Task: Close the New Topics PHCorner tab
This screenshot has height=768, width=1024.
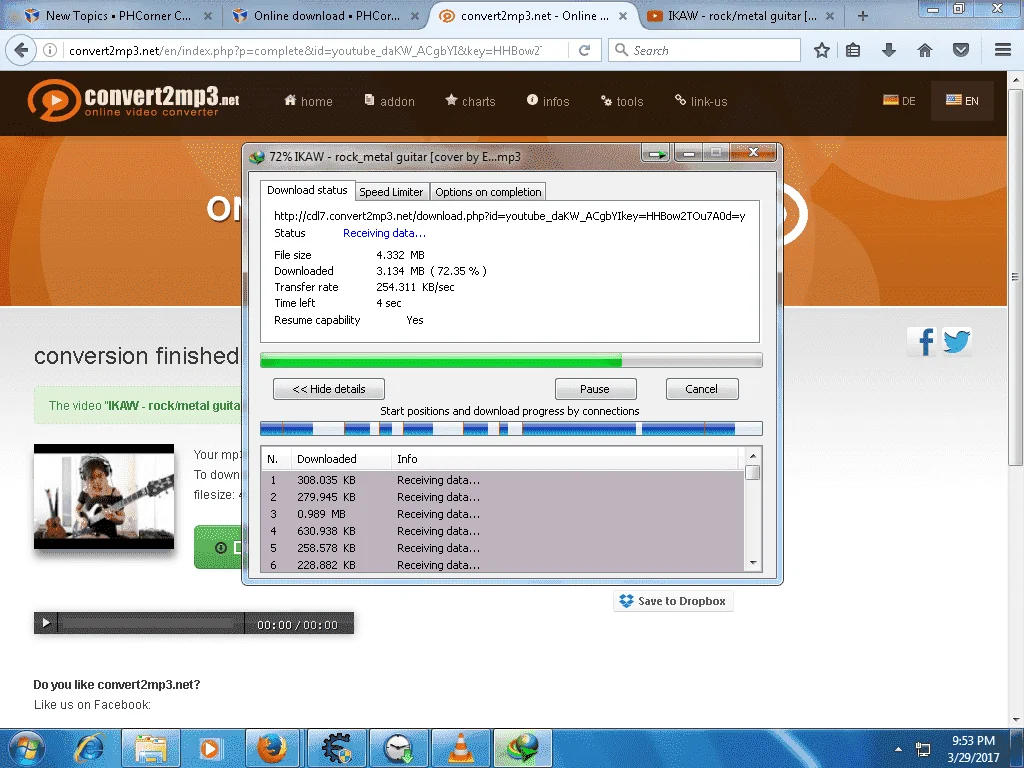Action: 208,16
